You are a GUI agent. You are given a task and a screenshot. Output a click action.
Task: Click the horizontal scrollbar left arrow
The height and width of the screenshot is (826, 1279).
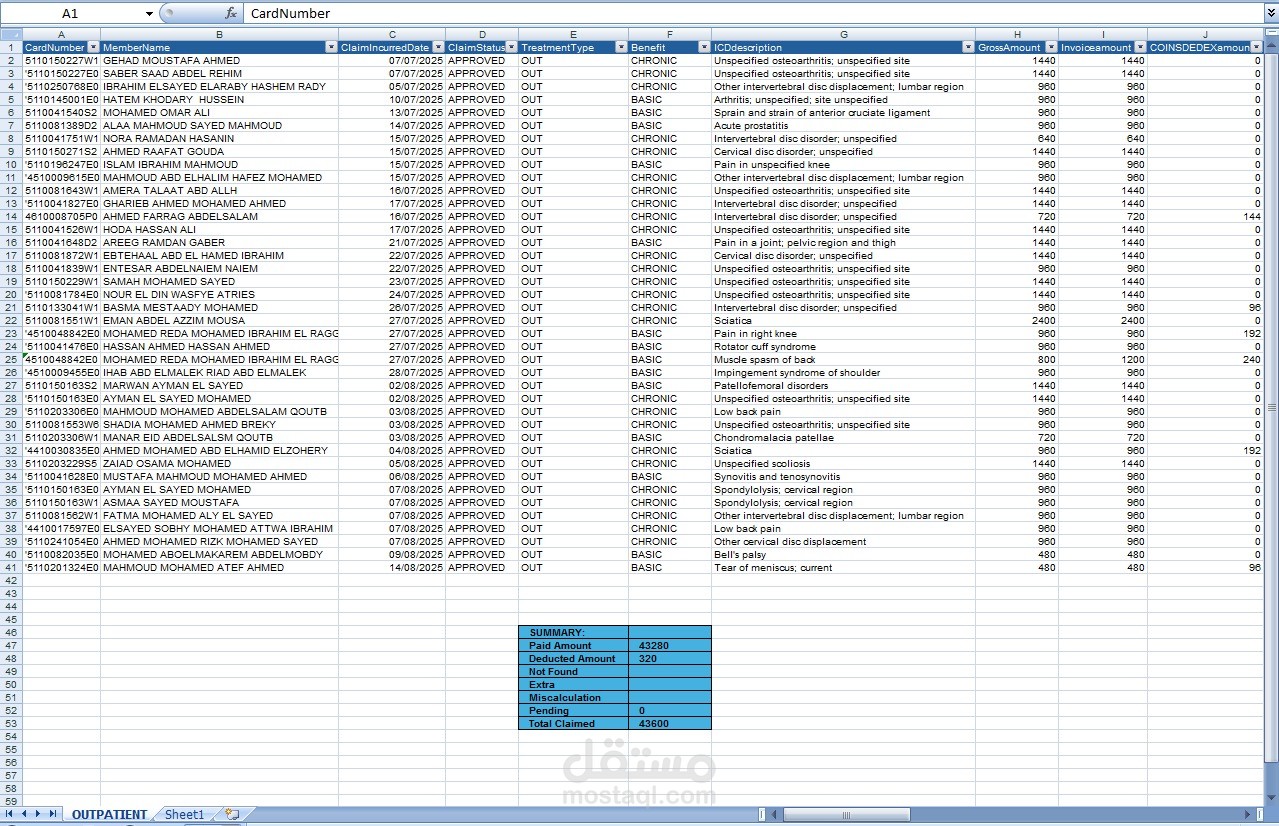774,815
